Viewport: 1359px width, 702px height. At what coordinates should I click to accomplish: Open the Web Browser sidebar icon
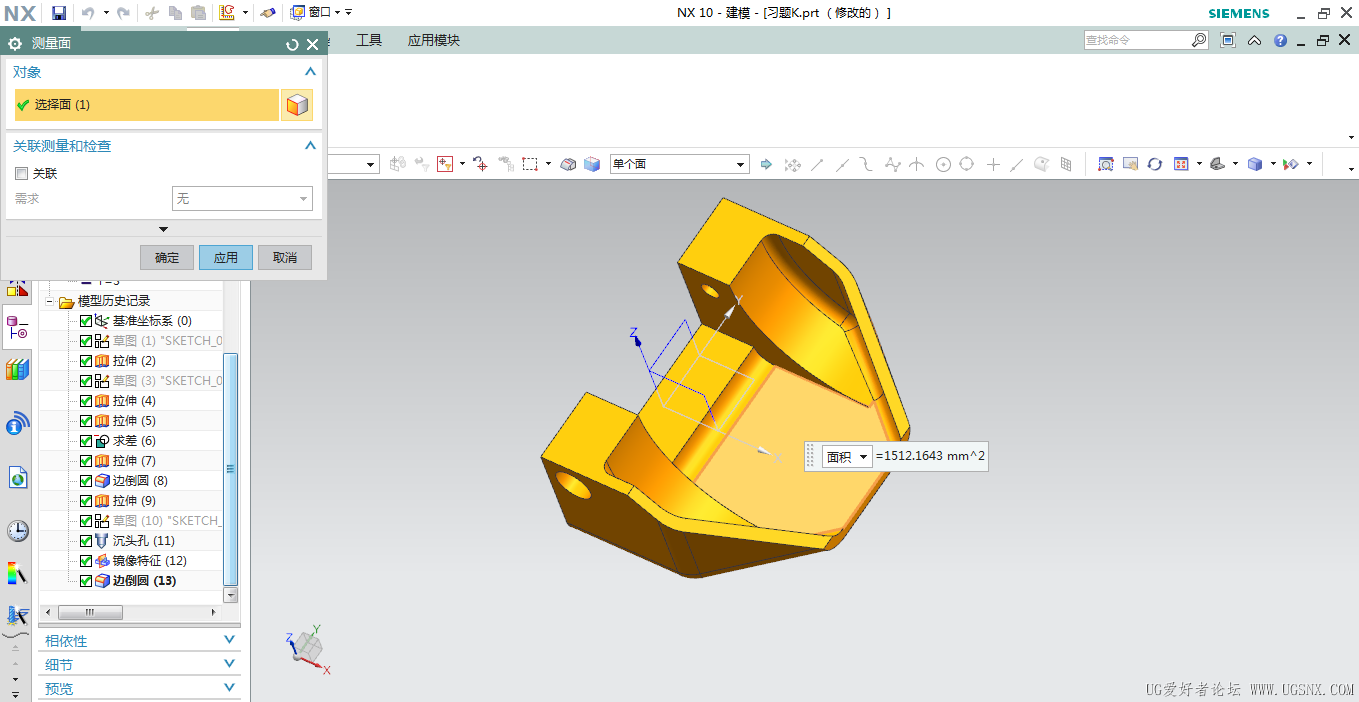(x=17, y=478)
